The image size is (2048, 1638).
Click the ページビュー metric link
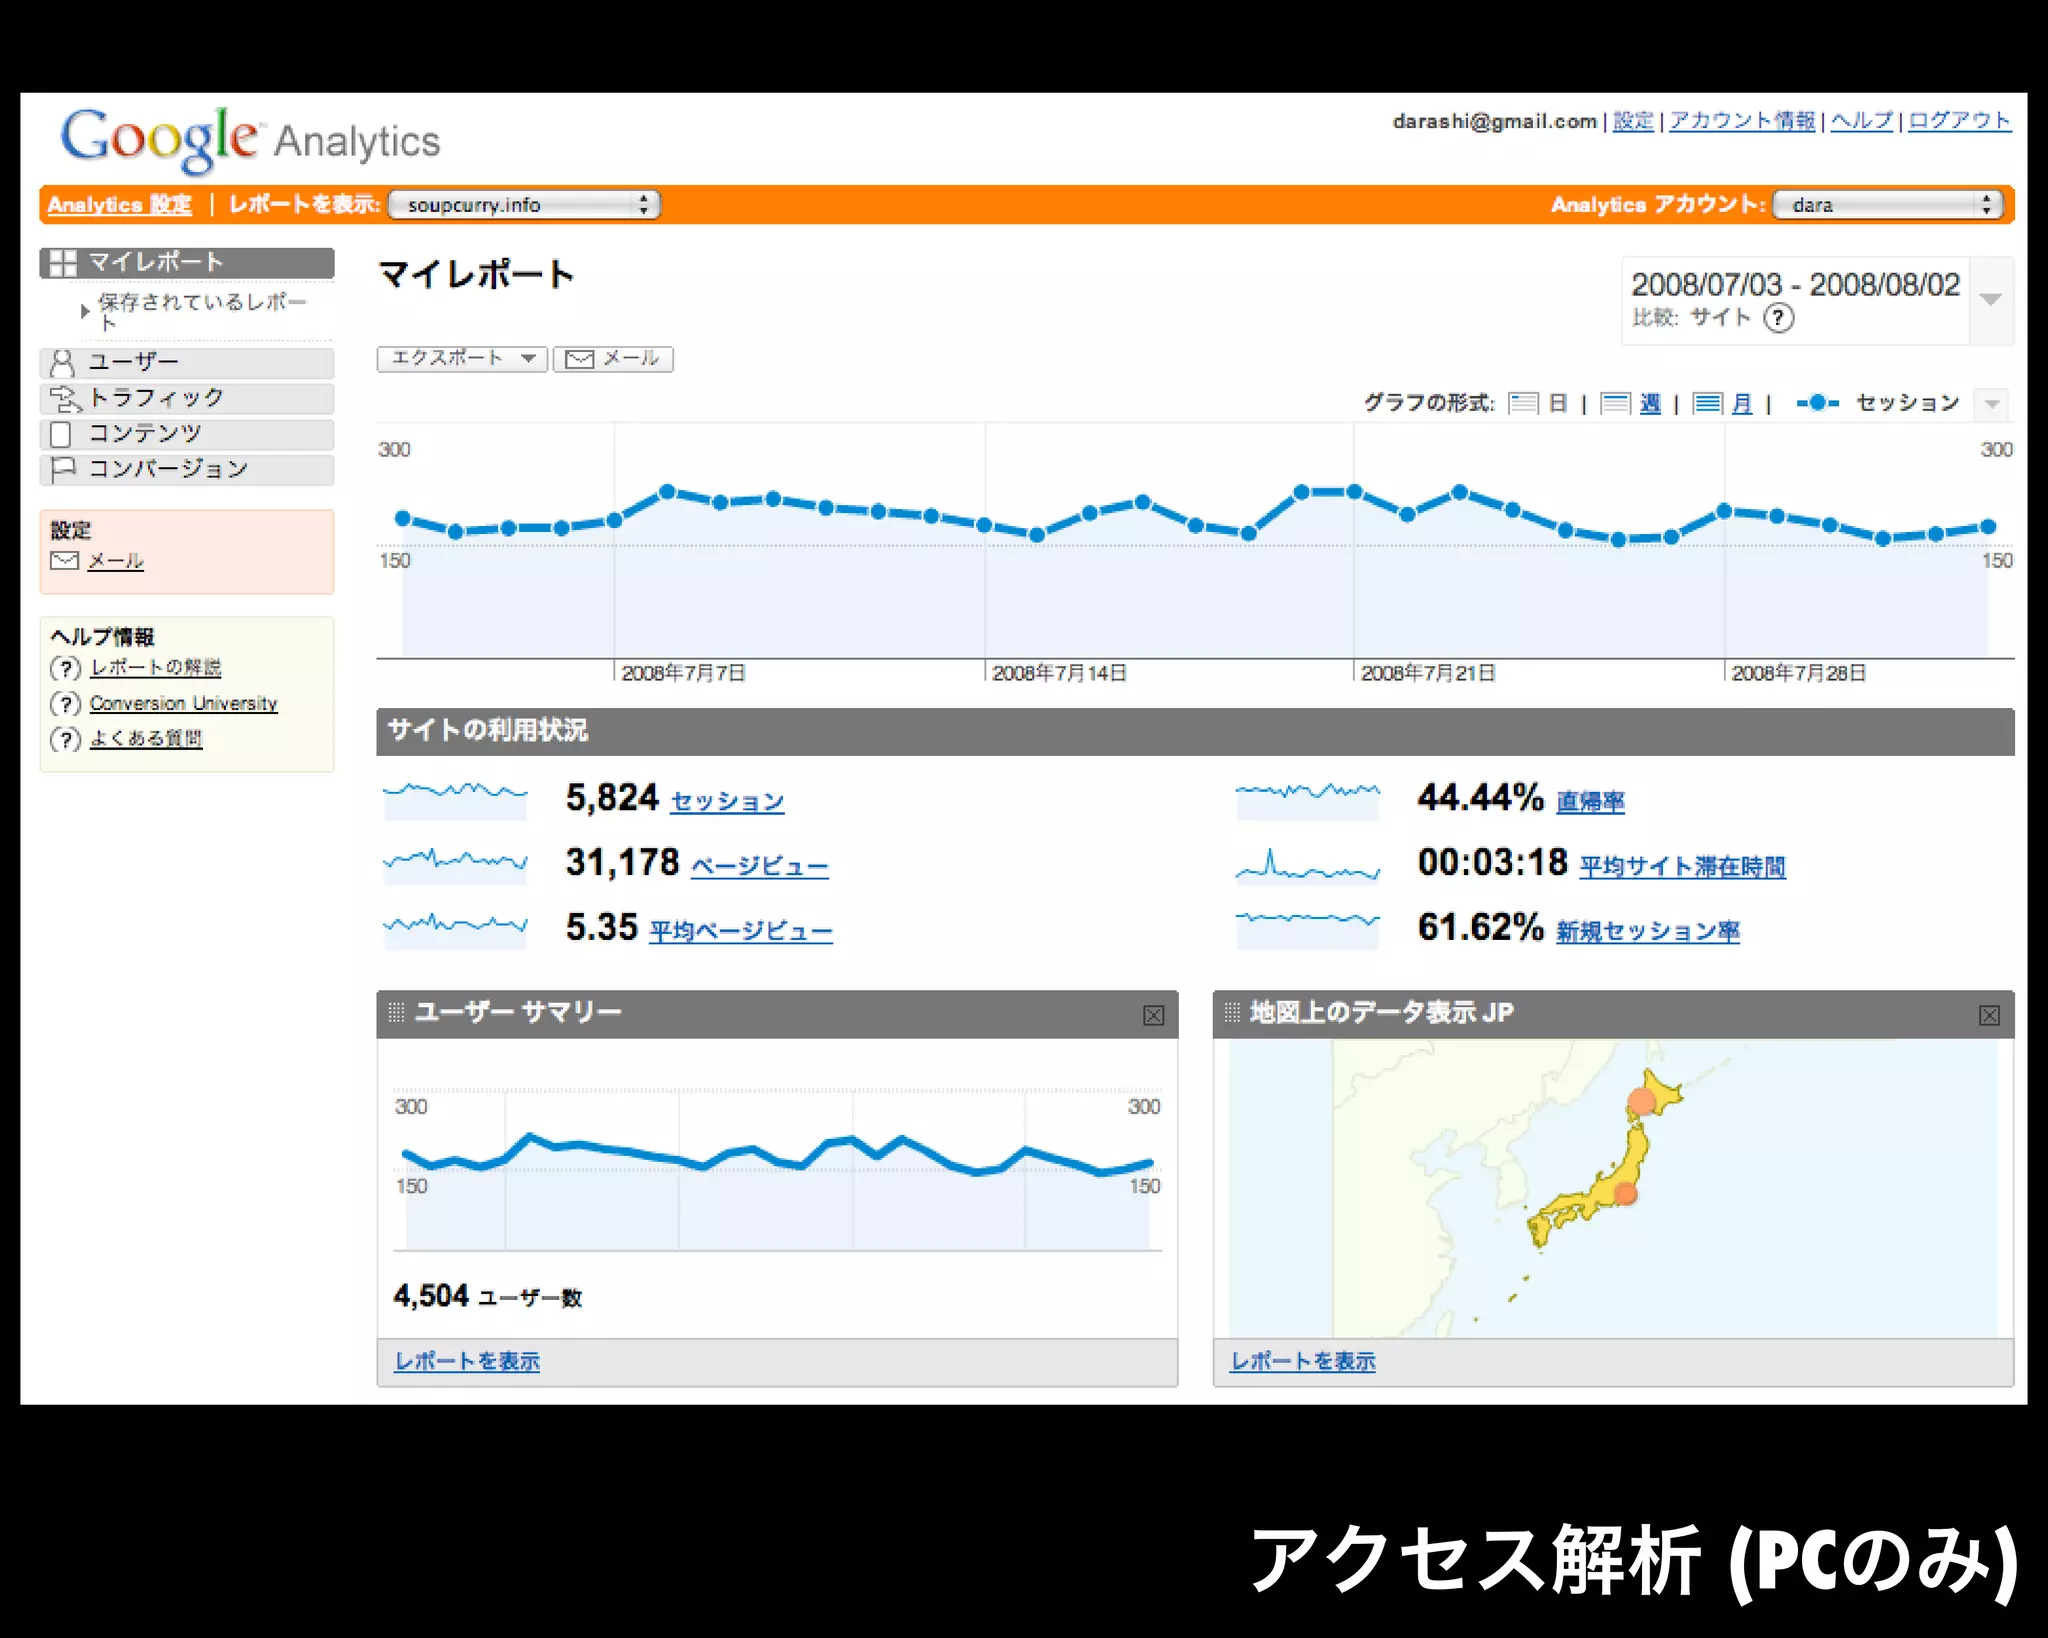760,867
